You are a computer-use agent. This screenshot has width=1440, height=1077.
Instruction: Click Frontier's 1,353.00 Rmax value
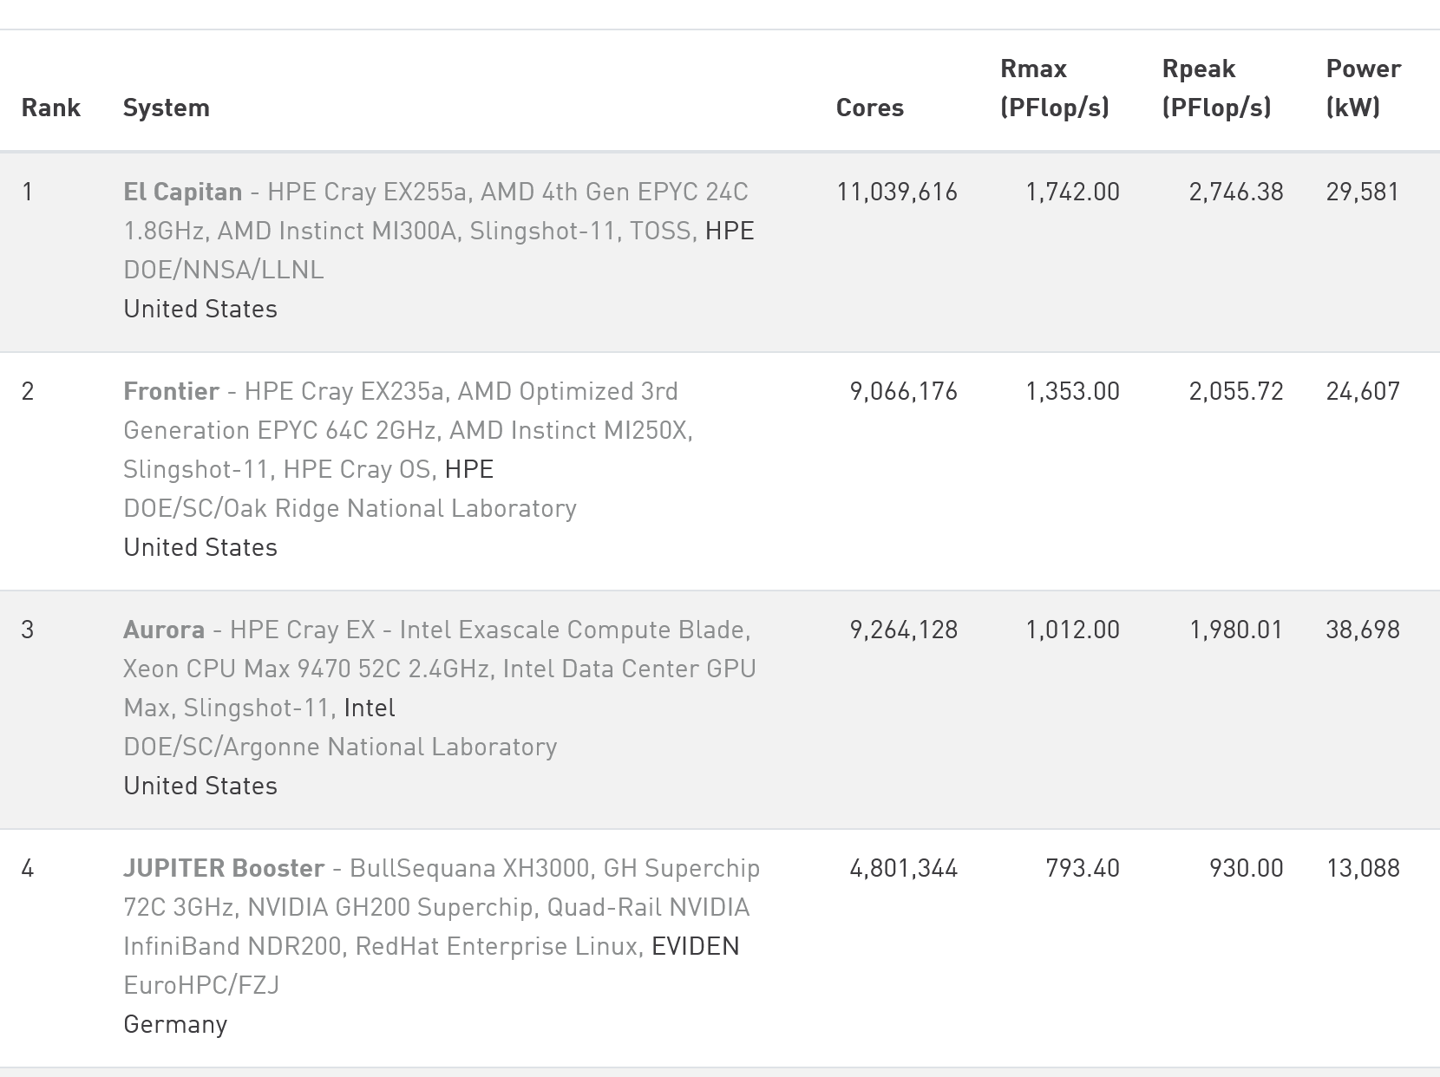tap(1072, 391)
